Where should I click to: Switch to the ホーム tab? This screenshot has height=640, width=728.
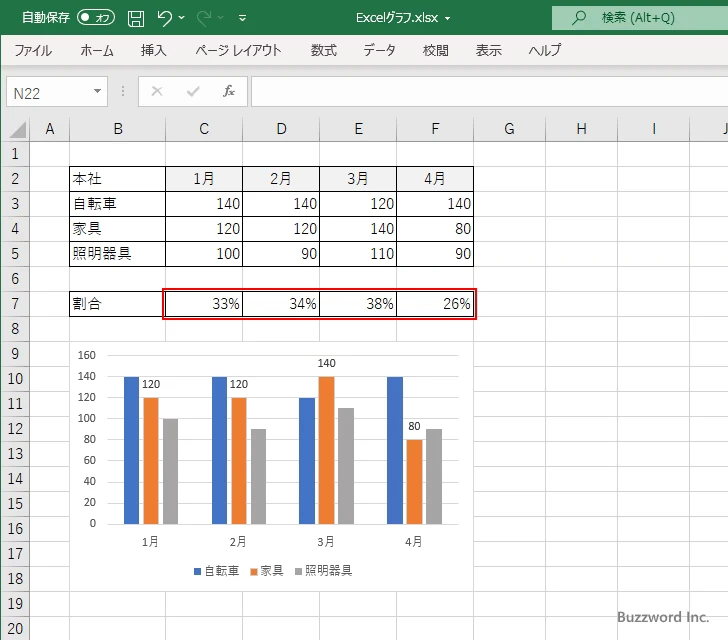point(97,50)
